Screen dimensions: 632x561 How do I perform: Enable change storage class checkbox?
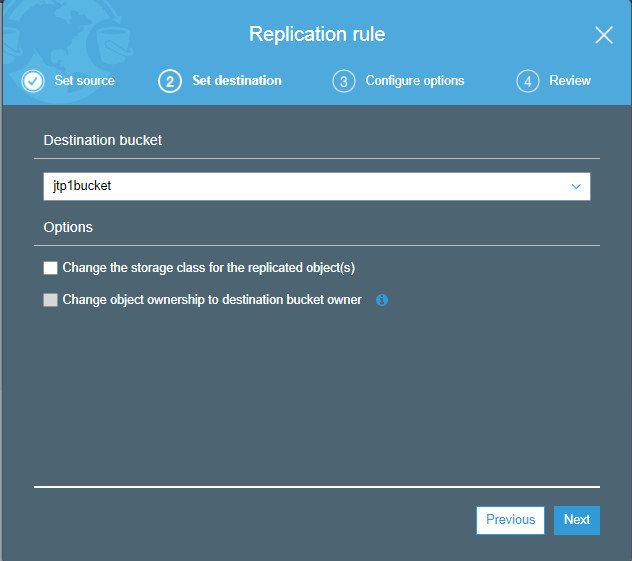[x=50, y=268]
